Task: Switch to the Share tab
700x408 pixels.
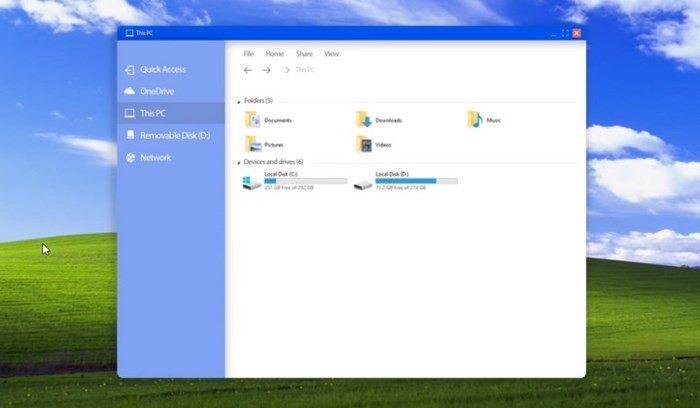Action: (x=304, y=54)
